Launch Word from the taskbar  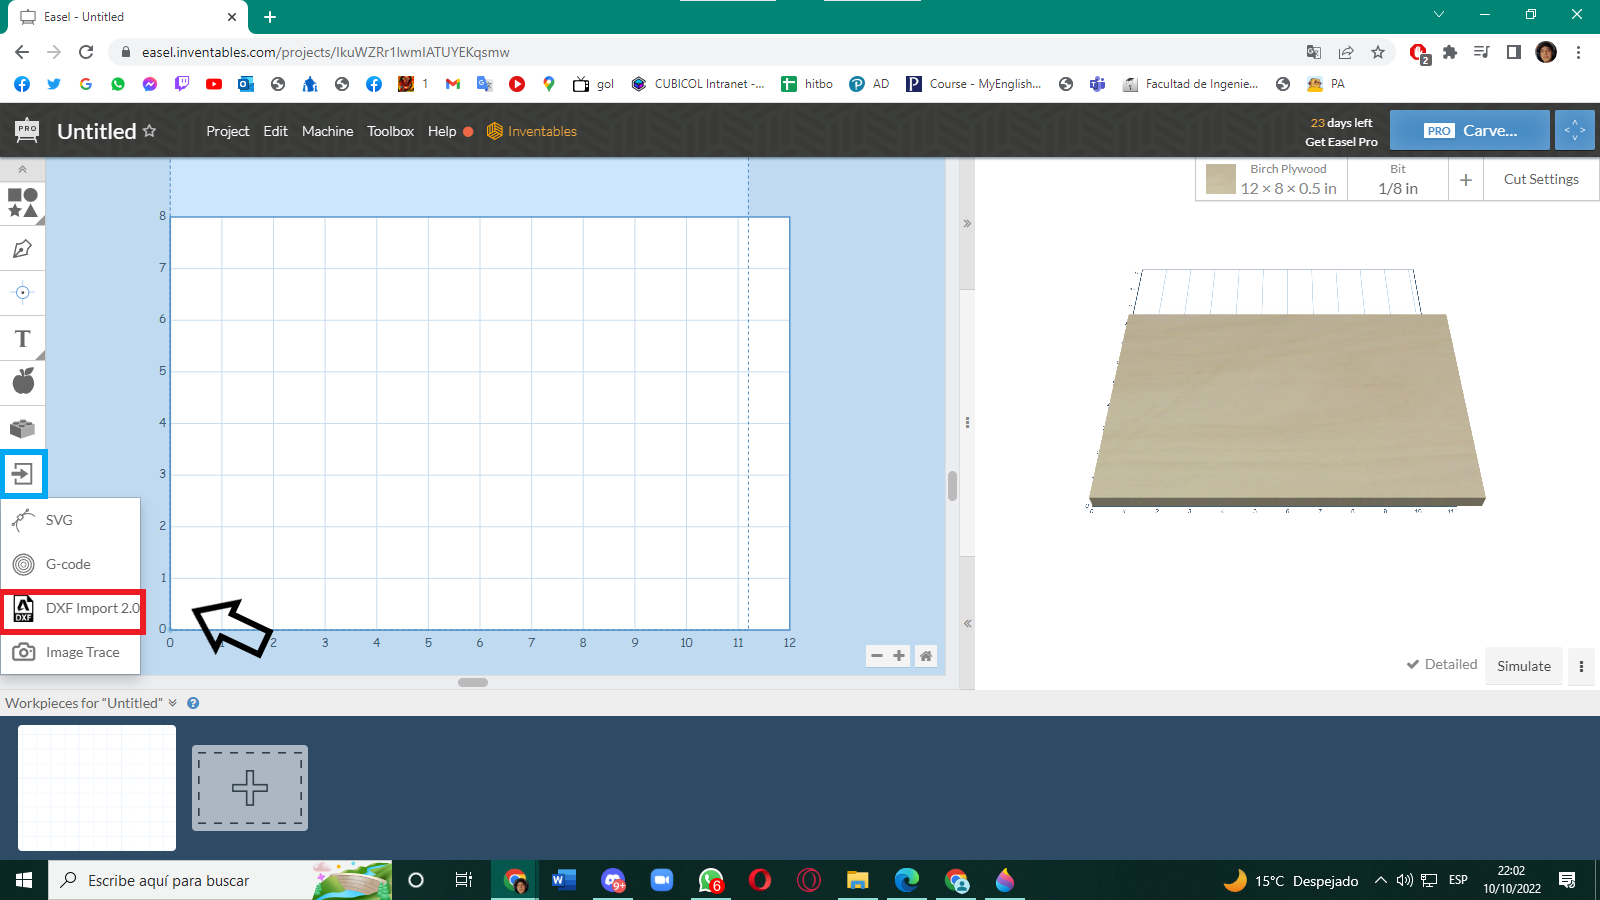pyautogui.click(x=564, y=880)
